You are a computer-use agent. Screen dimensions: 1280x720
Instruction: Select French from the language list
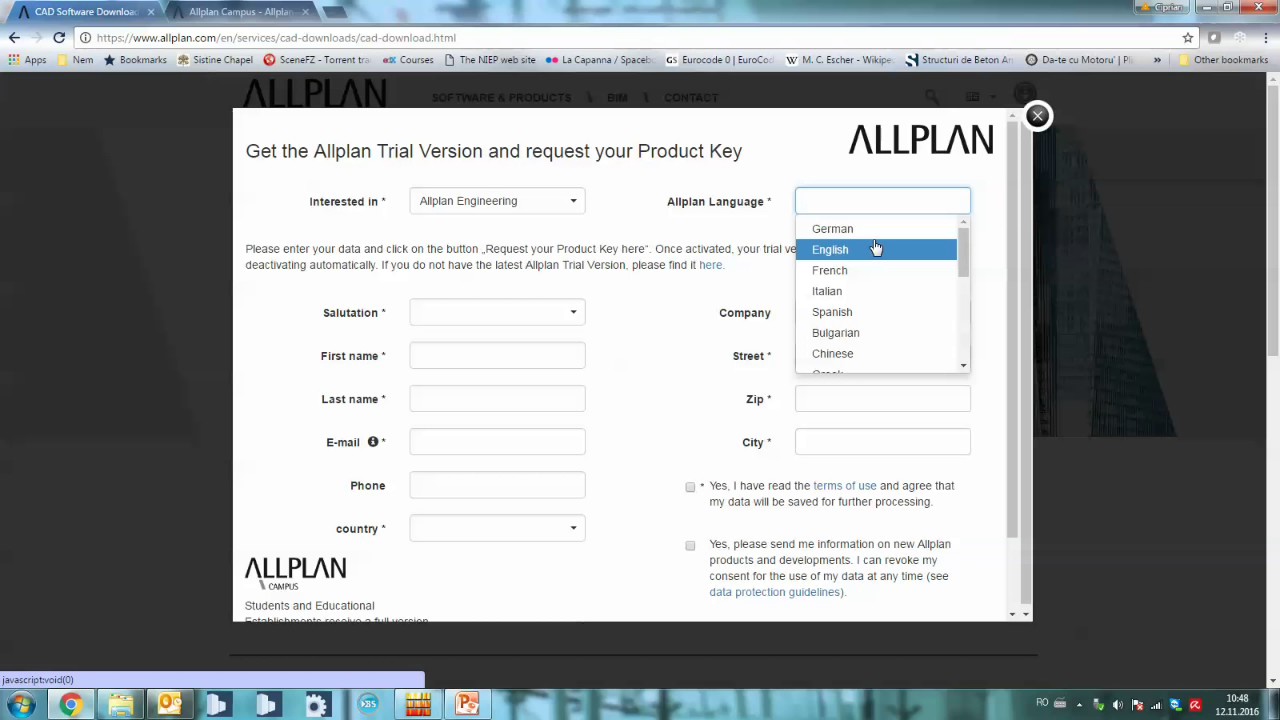coord(876,271)
